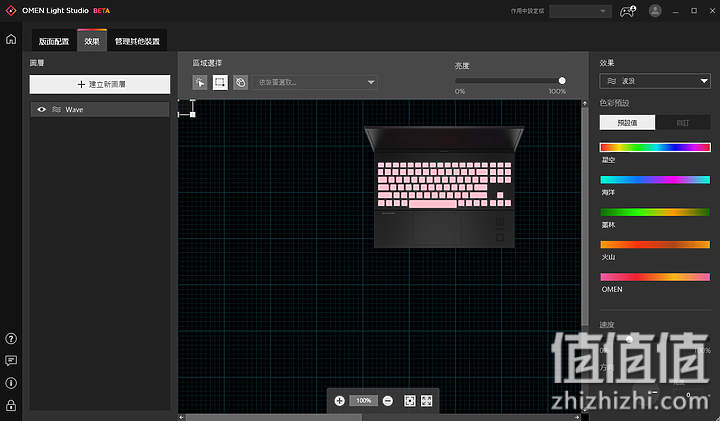Switch to the 管理其他裝置 tab
Image resolution: width=720 pixels, height=421 pixels.
click(137, 41)
